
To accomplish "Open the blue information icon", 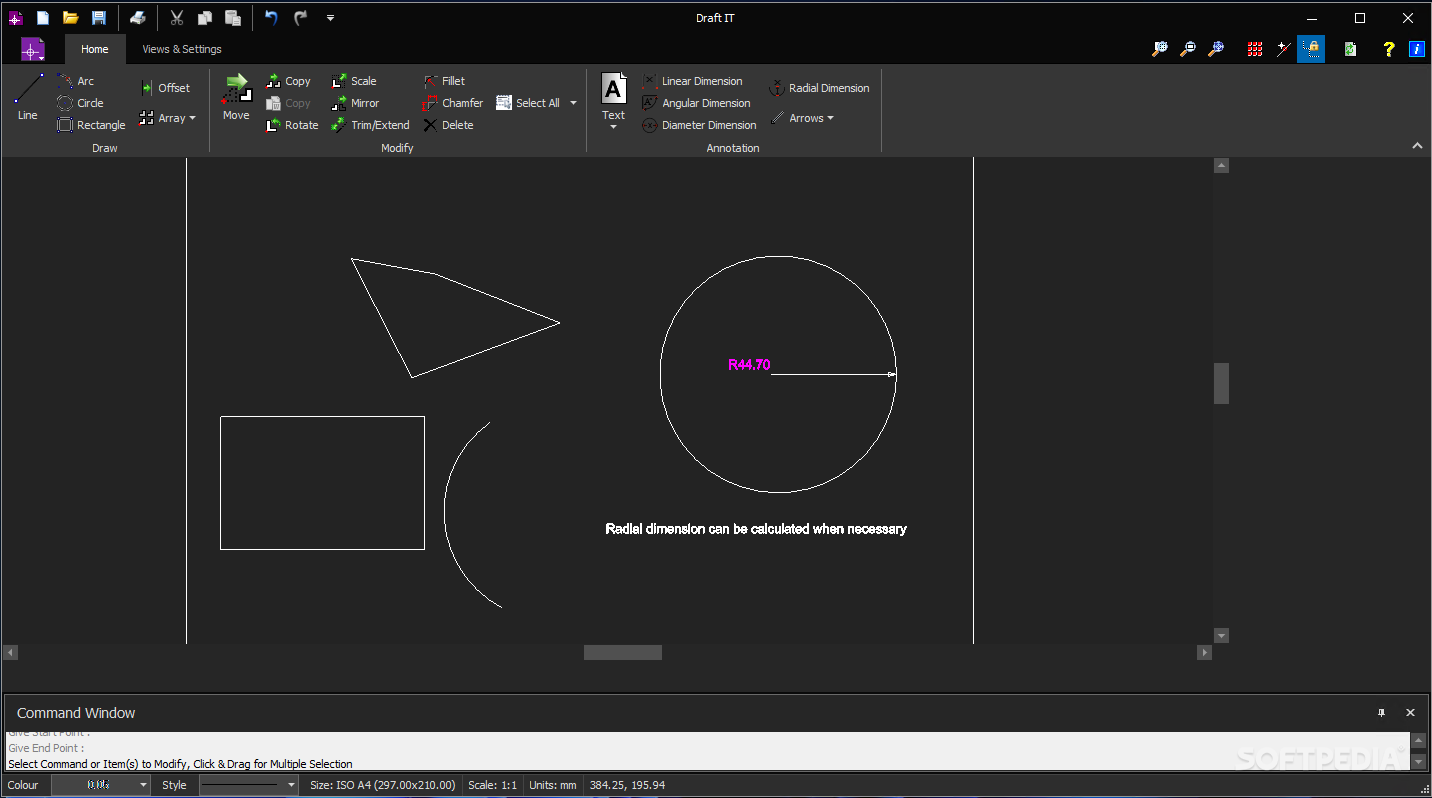I will tap(1417, 49).
